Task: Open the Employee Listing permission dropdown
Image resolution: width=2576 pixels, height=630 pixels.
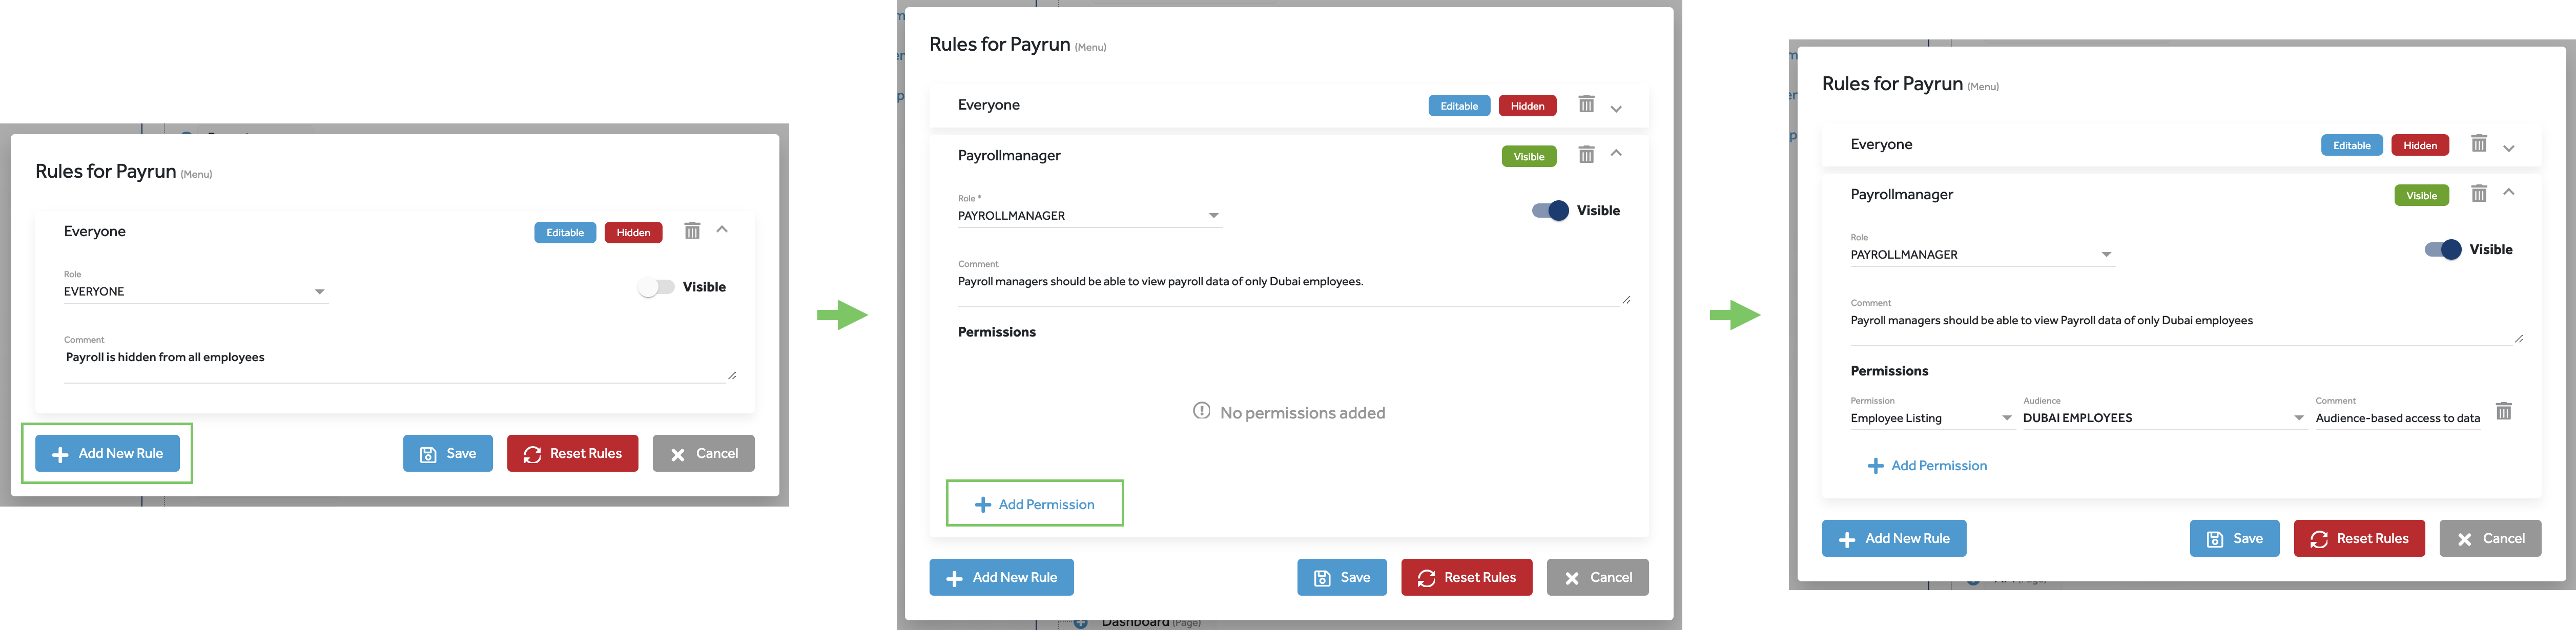Action: pyautogui.click(x=2006, y=418)
